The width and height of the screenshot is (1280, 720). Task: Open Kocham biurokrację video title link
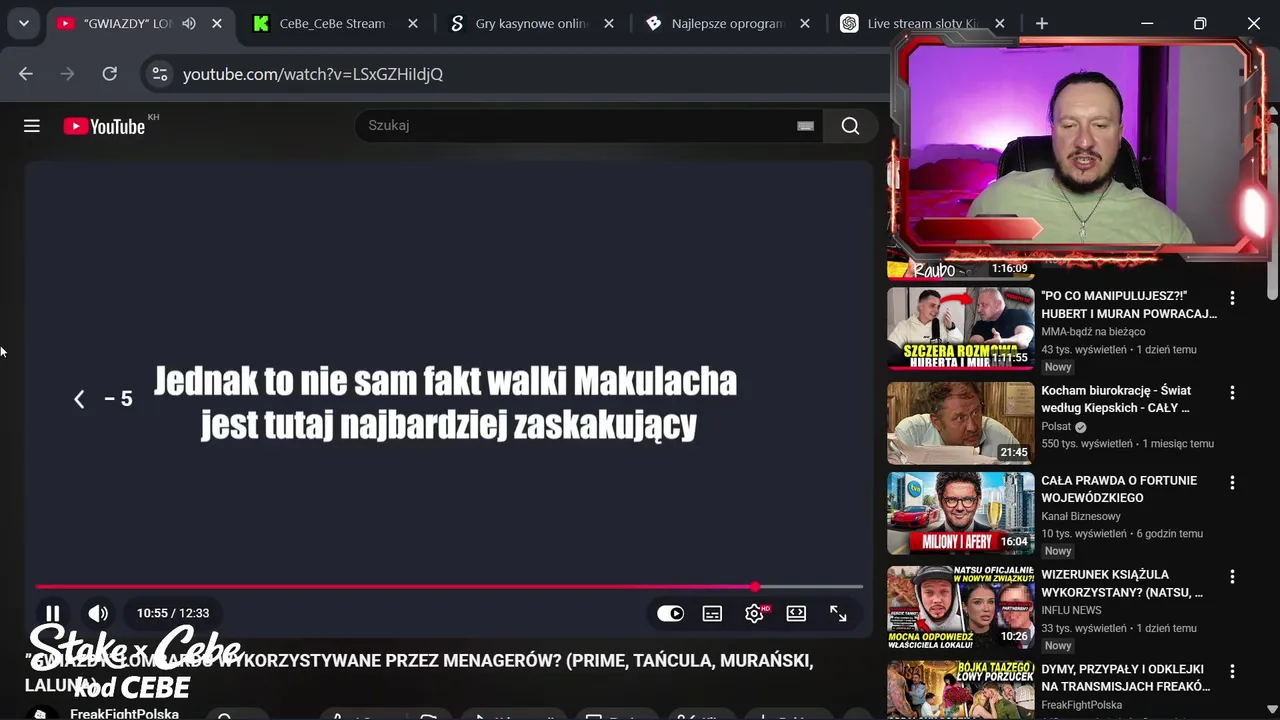(1116, 399)
